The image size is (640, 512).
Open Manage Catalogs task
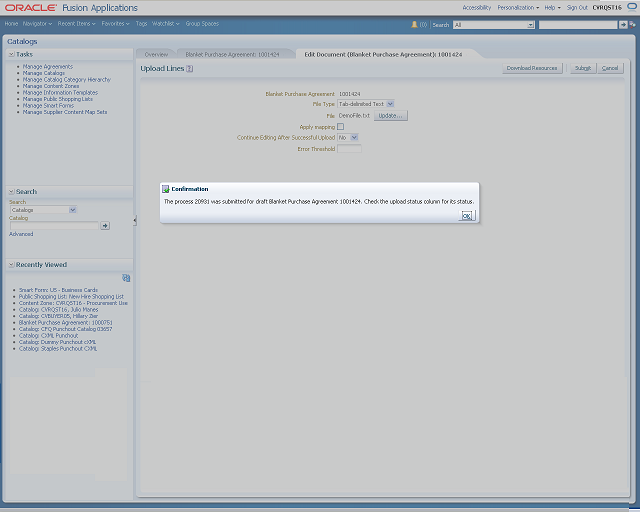[x=44, y=73]
